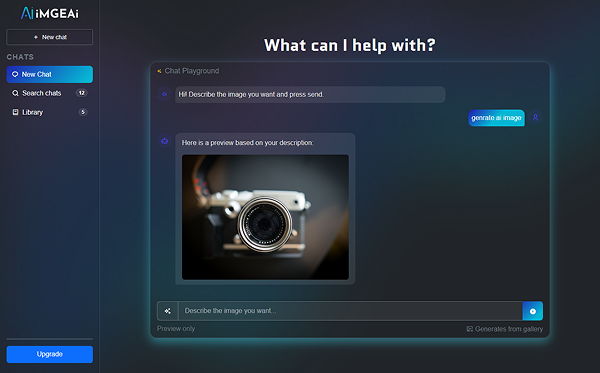The image size is (600, 373).
Task: Open Search chats
Action: (x=49, y=93)
